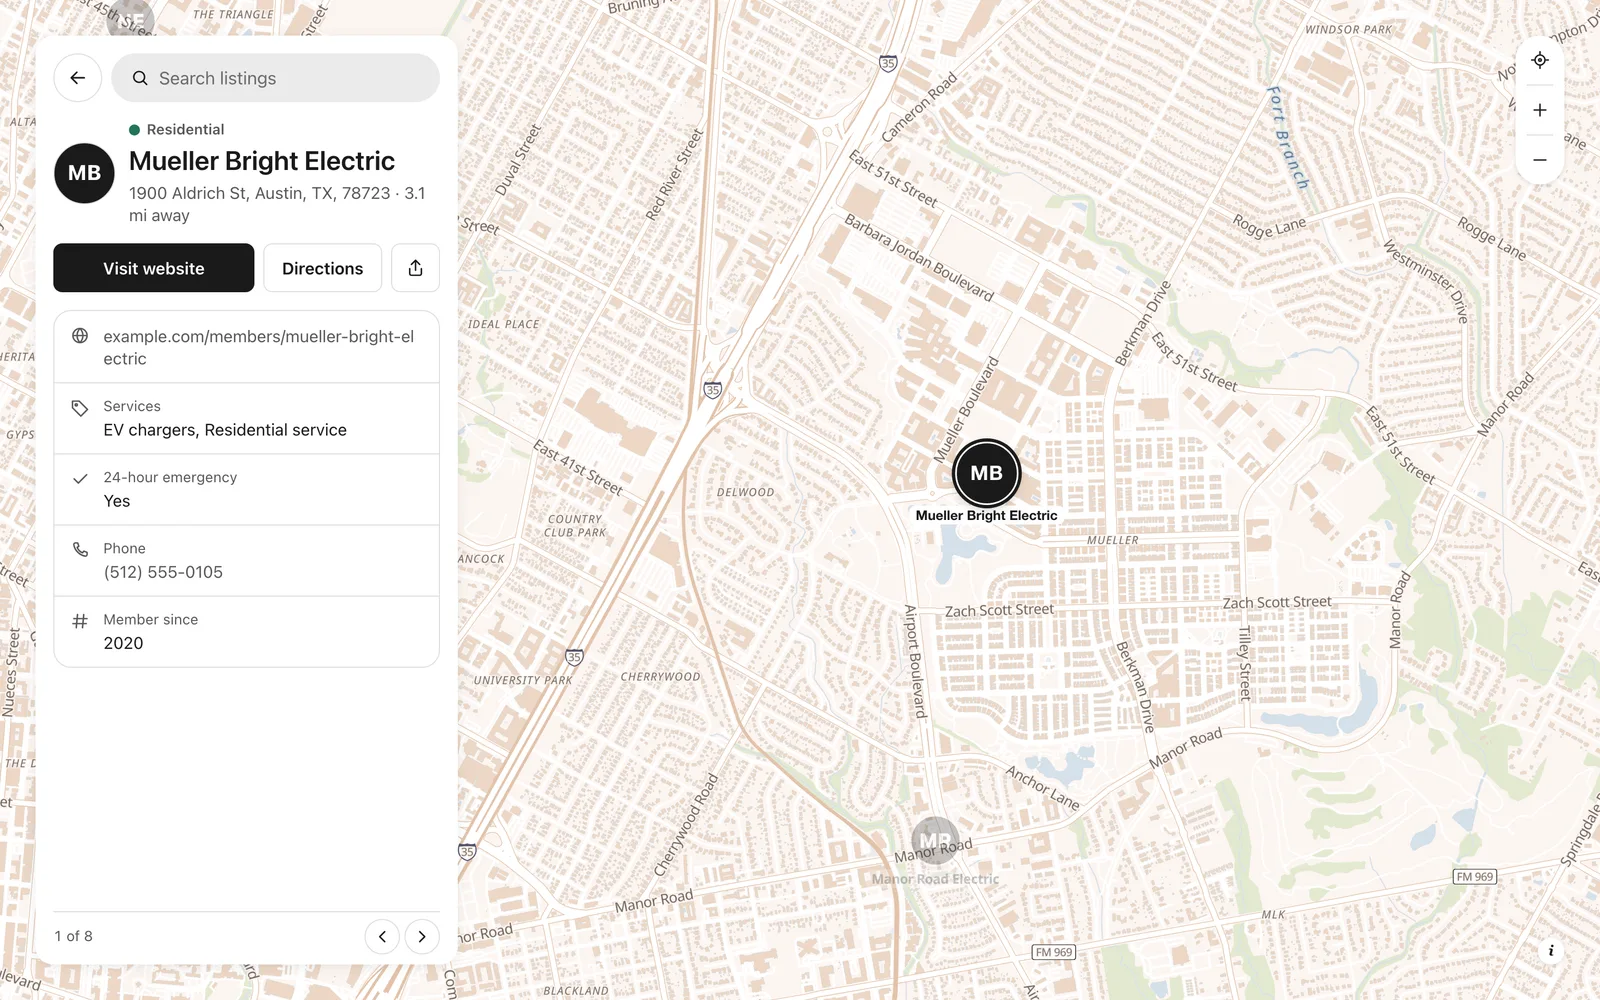Go to previous listing with left chevron
1600x1000 pixels.
pos(382,936)
